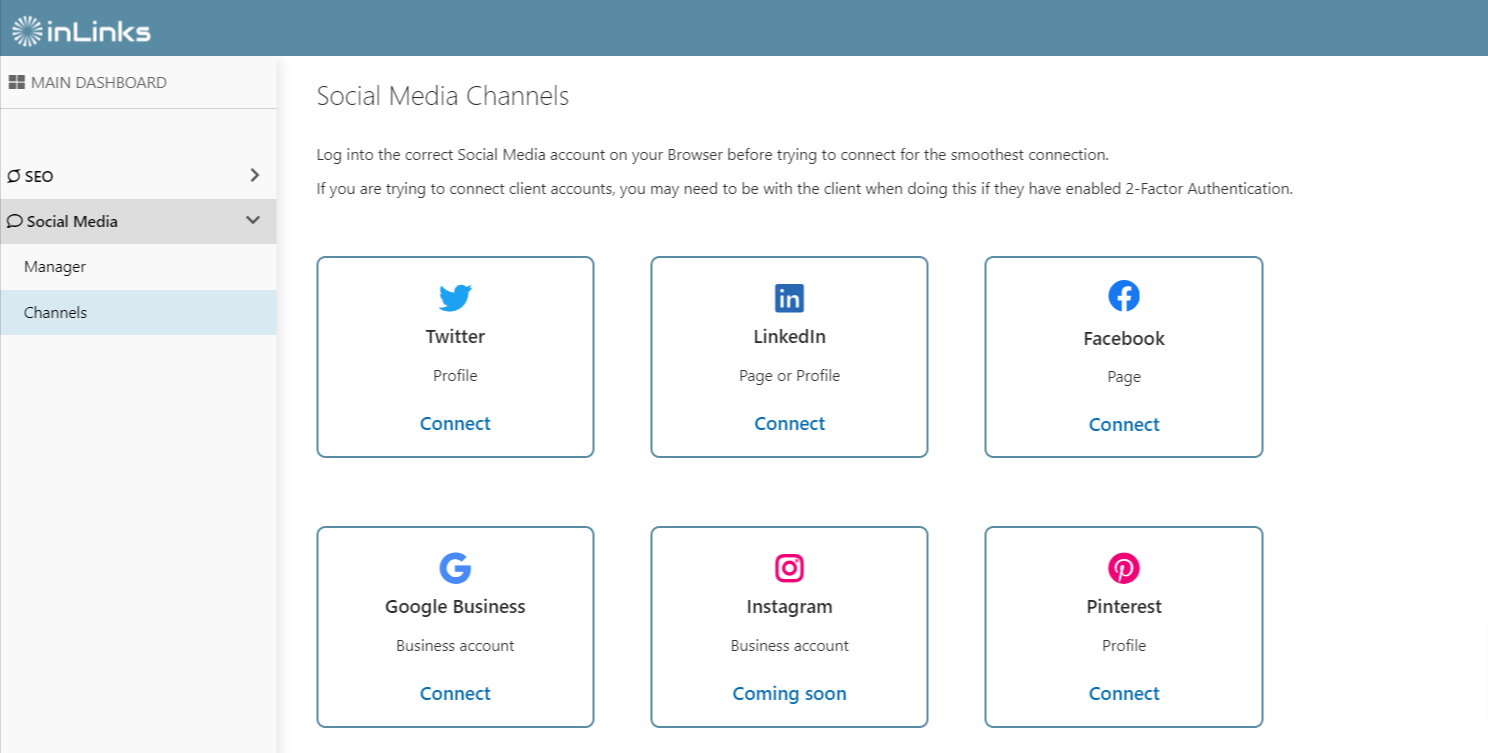Click the Facebook logo icon
1488x753 pixels.
point(1124,296)
